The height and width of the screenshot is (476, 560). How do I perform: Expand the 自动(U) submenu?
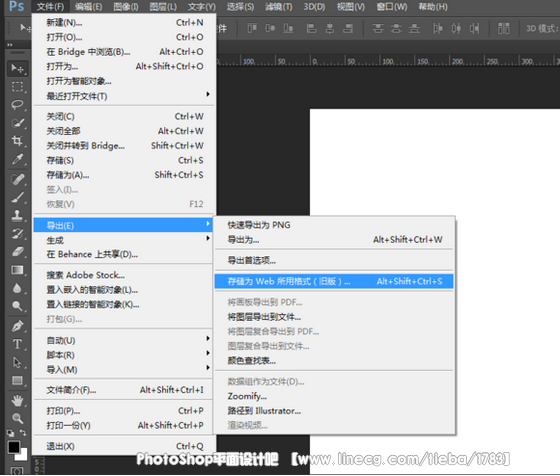pos(124,340)
